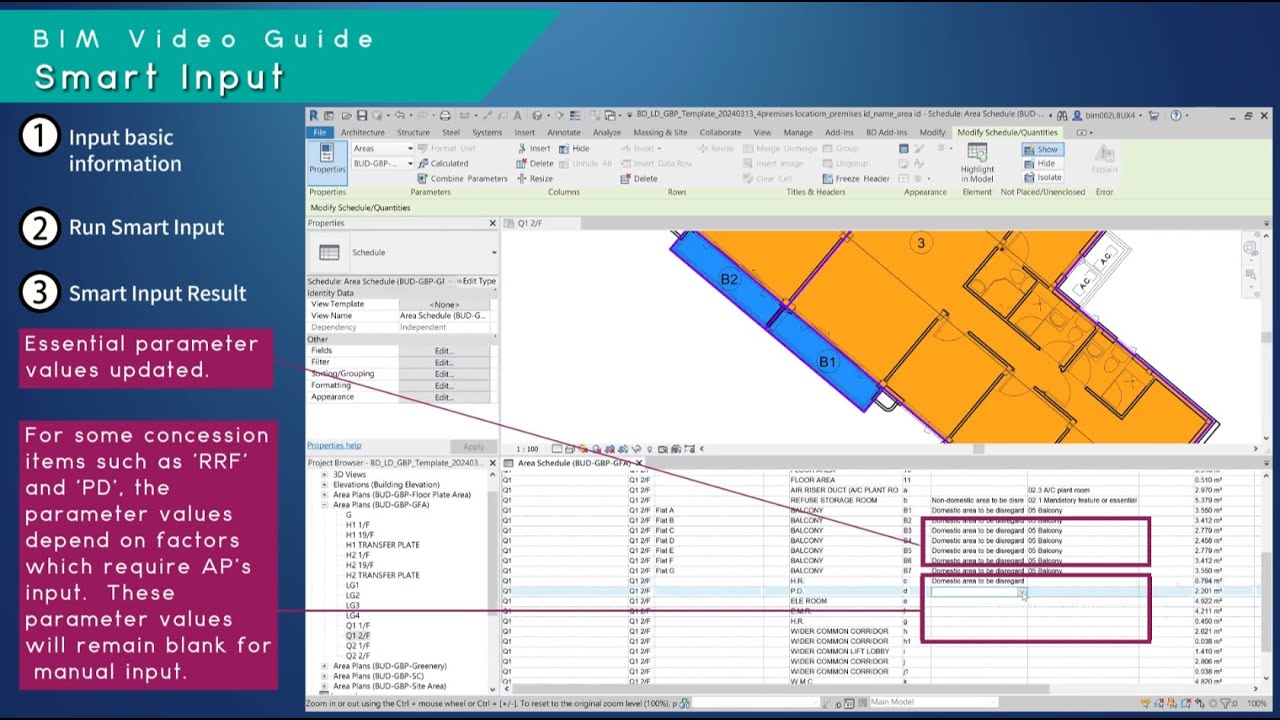This screenshot has width=1280, height=720.
Task: Switch to the Massing & Site tab
Action: pyautogui.click(x=660, y=132)
